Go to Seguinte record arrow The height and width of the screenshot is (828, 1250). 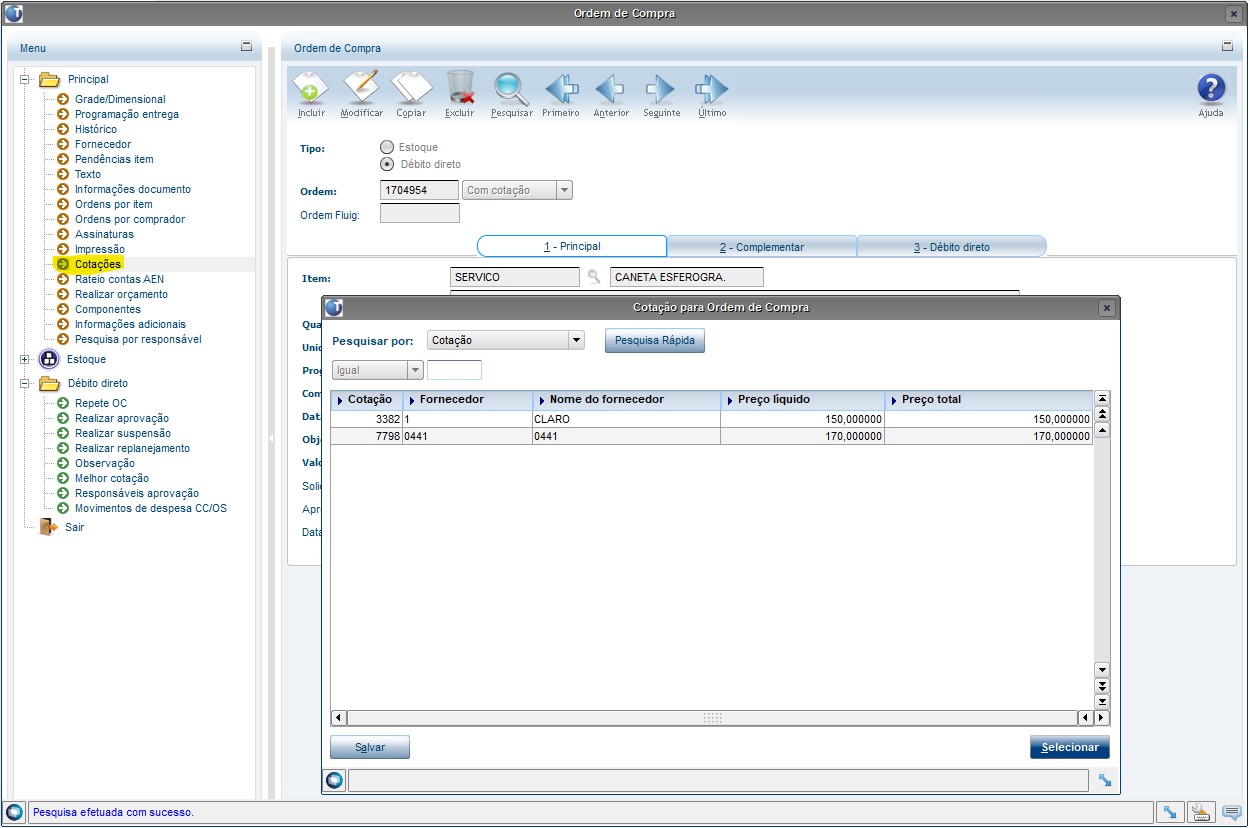(x=660, y=89)
